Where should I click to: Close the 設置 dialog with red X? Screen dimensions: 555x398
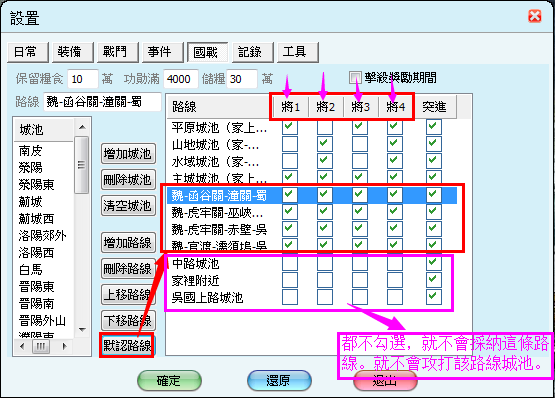534,16
